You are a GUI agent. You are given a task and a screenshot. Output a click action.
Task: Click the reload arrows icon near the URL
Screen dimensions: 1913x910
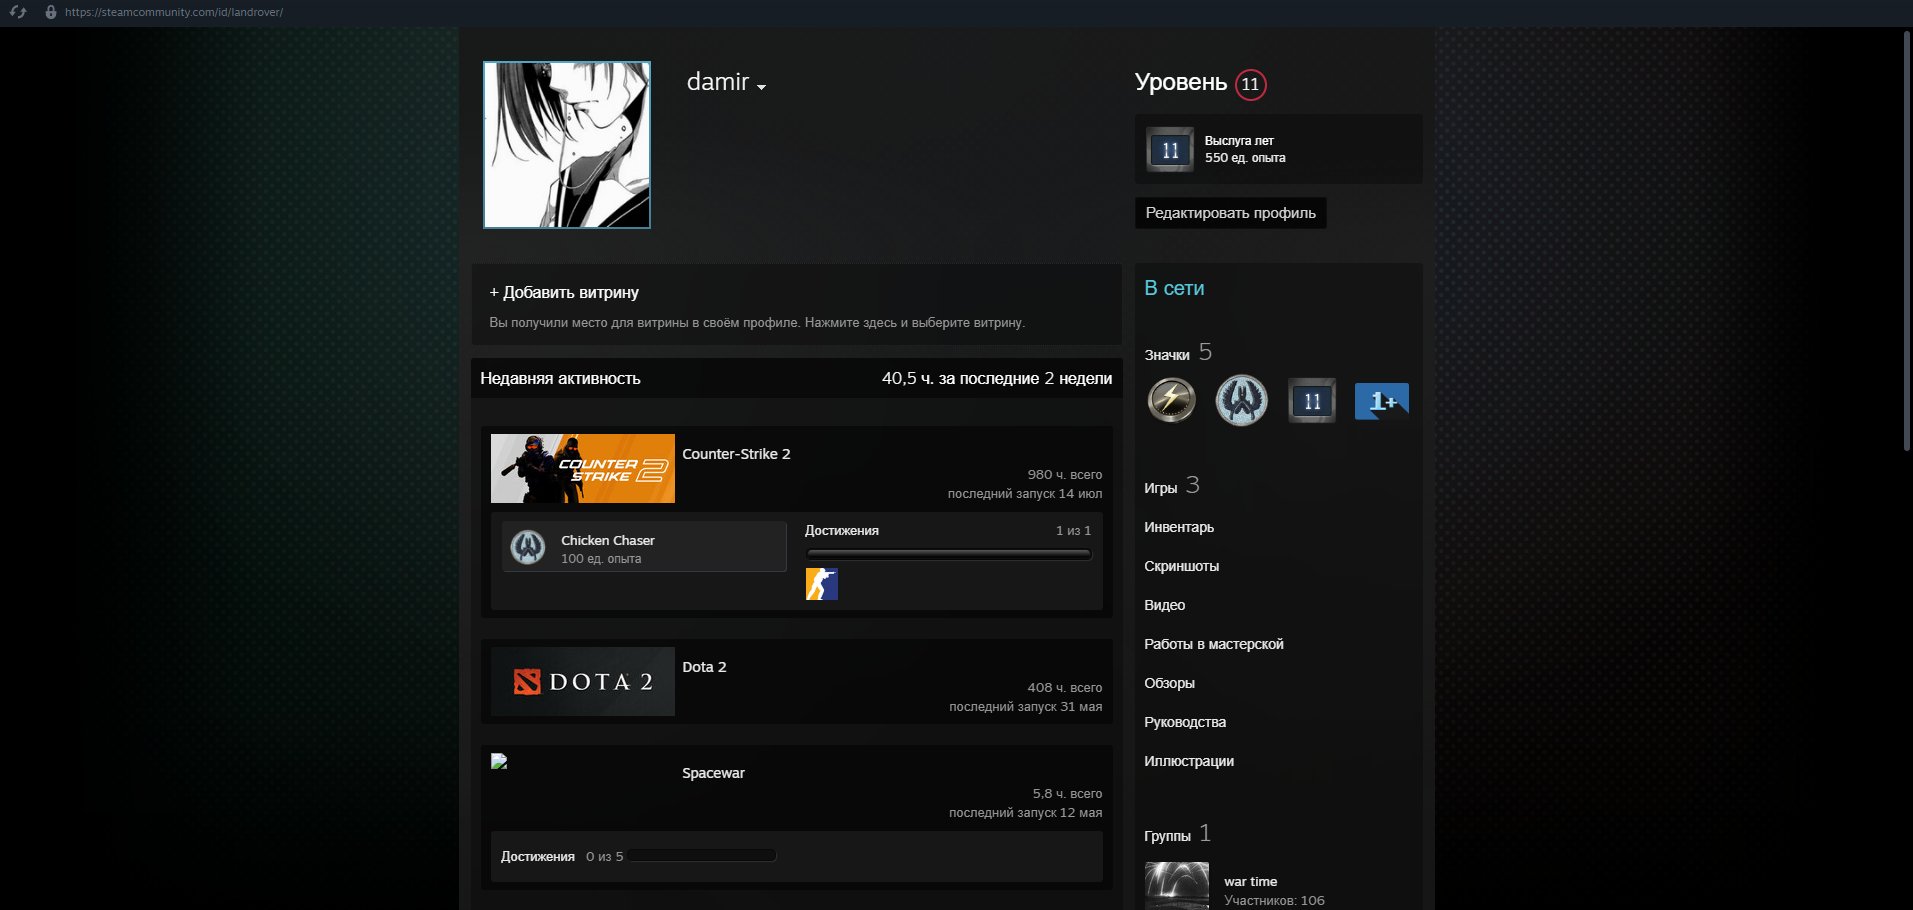[x=18, y=12]
